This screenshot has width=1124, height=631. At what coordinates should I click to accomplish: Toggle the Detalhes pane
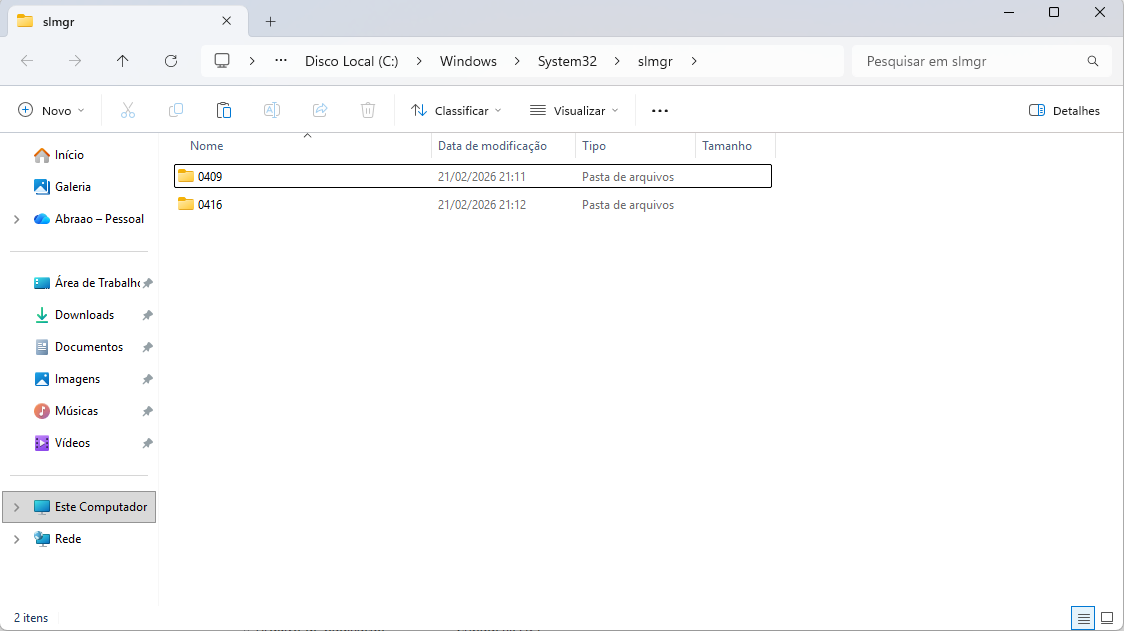coord(1064,110)
